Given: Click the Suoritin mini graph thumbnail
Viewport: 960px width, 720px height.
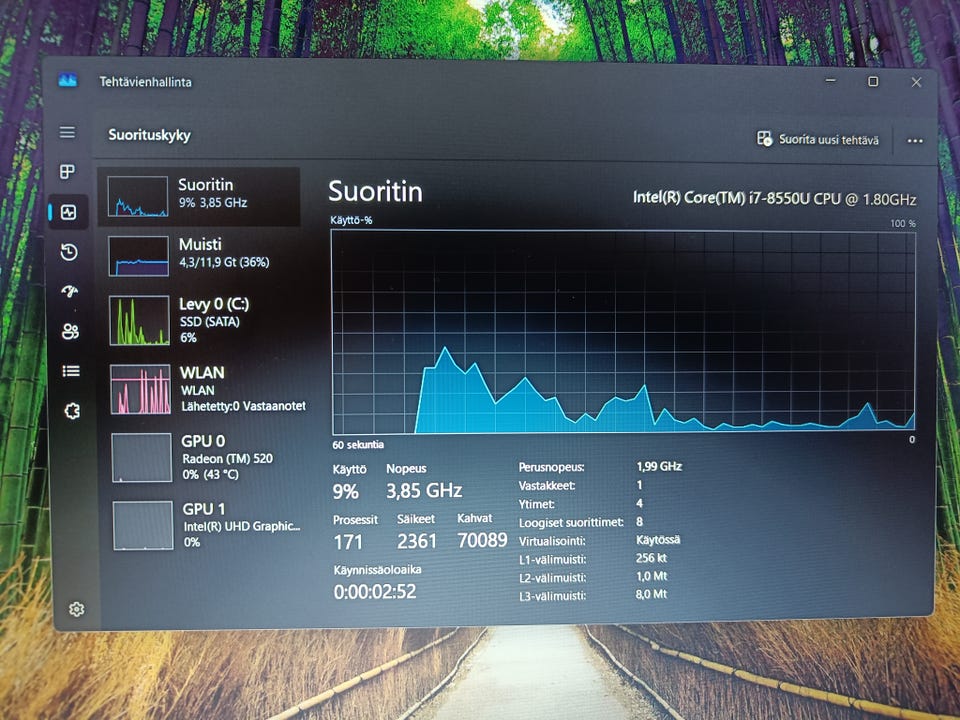Looking at the screenshot, I should (138, 197).
